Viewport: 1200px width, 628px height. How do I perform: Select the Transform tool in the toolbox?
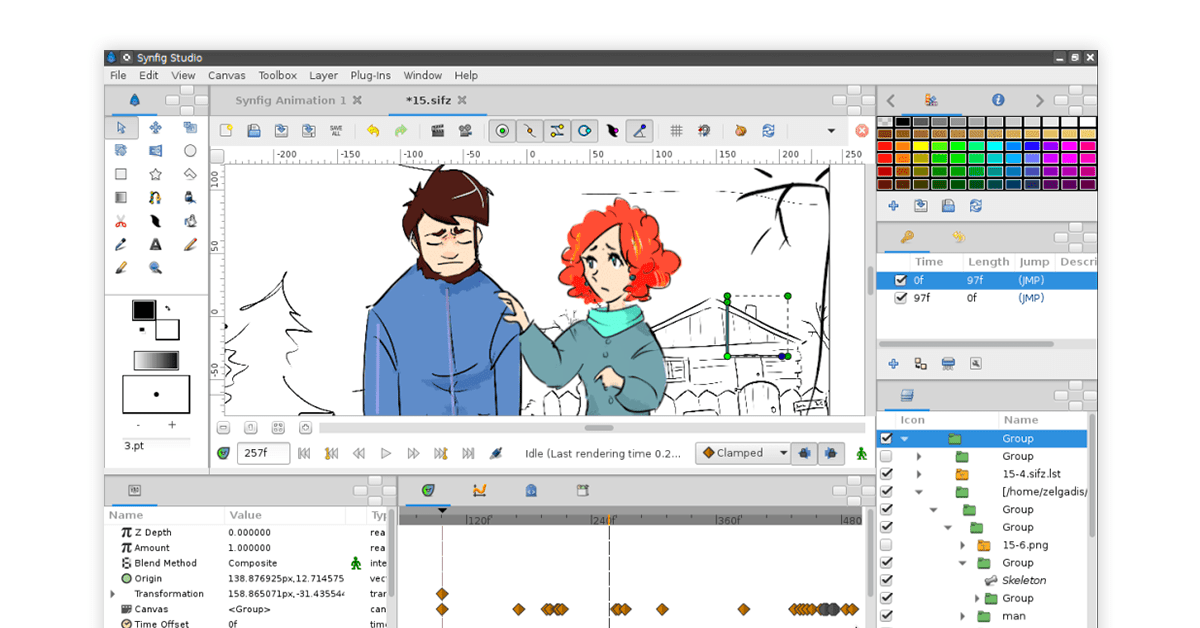click(x=121, y=127)
